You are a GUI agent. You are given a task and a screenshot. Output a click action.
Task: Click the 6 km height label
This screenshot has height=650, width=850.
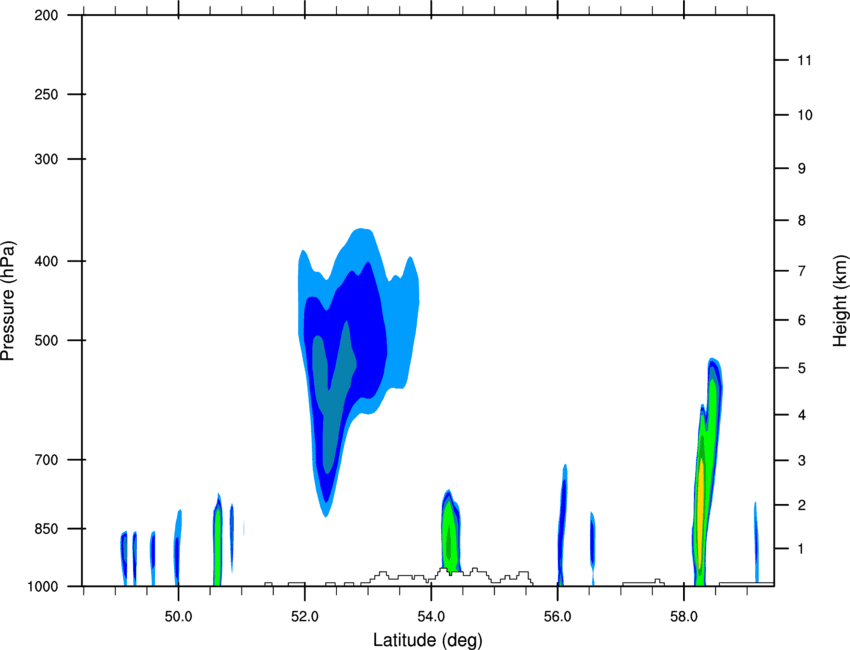801,320
